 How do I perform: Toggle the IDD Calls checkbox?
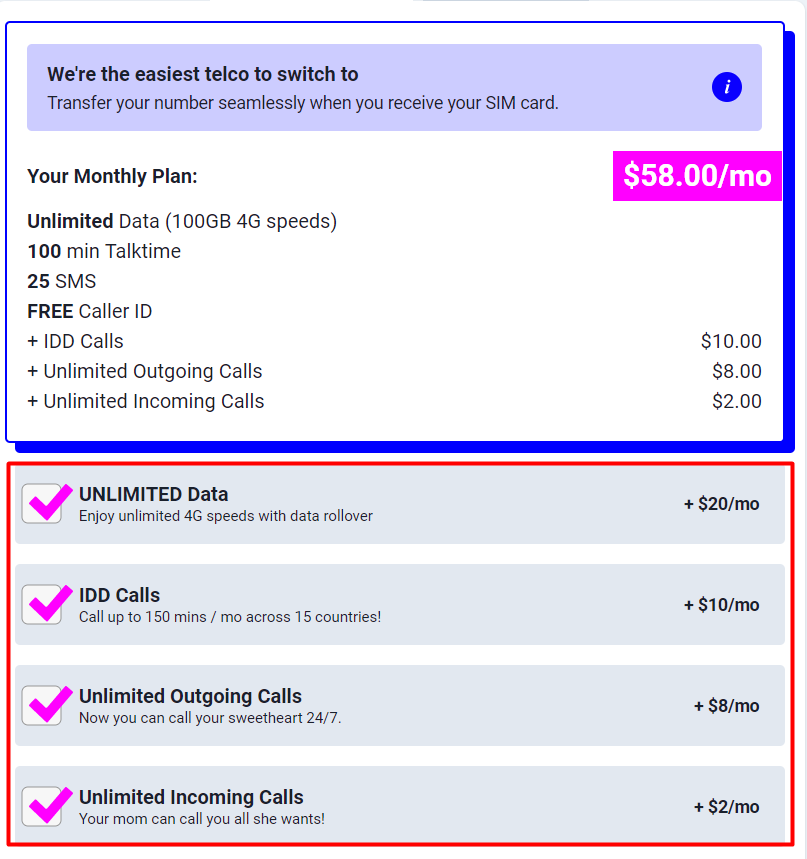pyautogui.click(x=42, y=605)
